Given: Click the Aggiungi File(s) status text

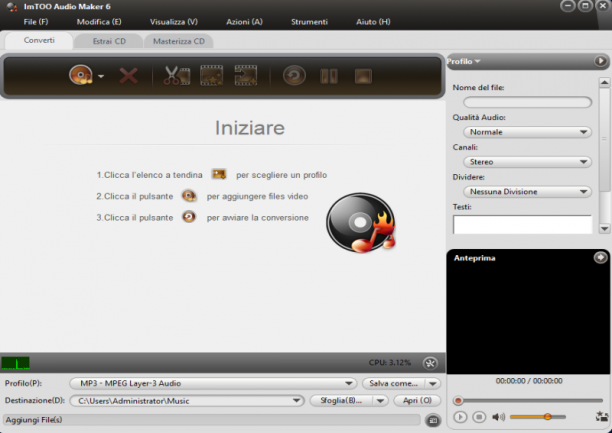Looking at the screenshot, I should pyautogui.click(x=34, y=420).
